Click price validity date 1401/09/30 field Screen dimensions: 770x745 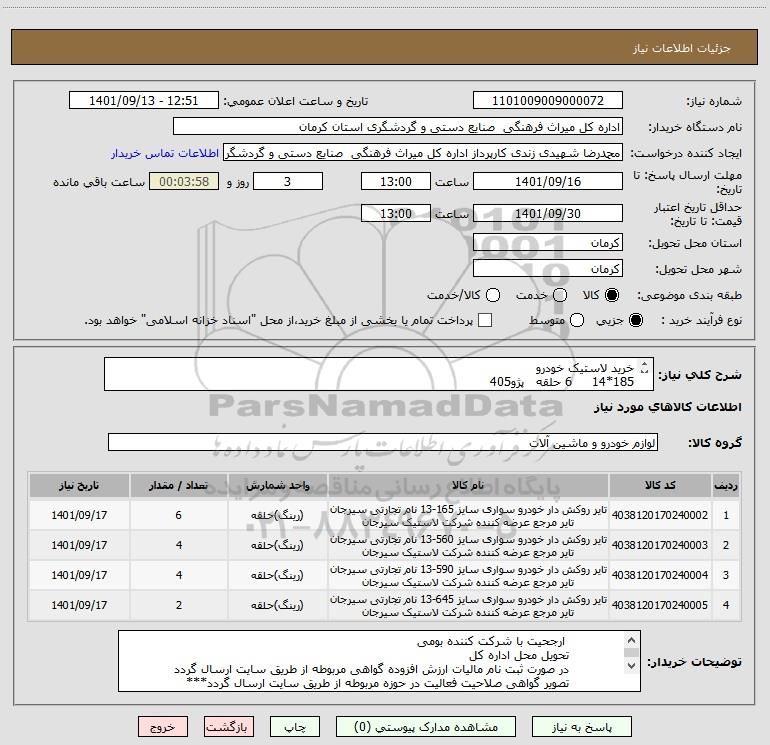tap(548, 214)
